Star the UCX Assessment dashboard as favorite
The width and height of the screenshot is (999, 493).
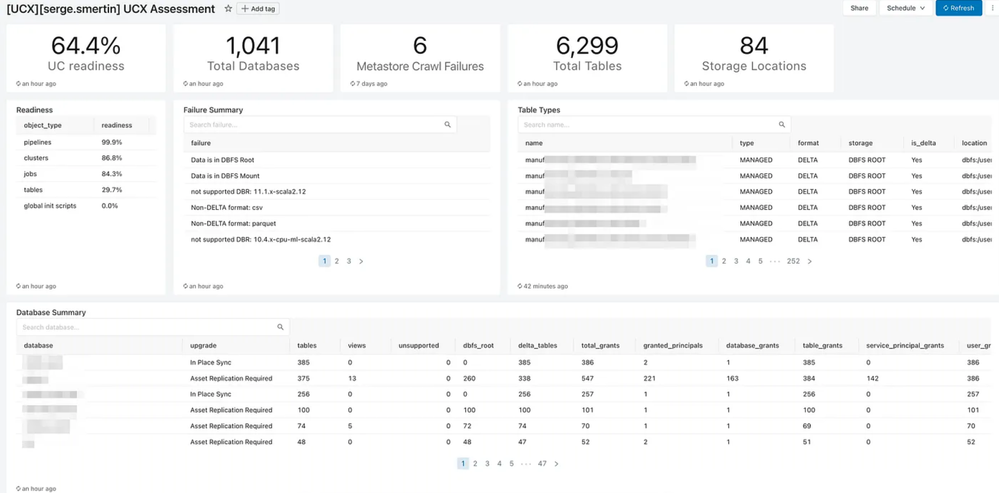point(228,8)
